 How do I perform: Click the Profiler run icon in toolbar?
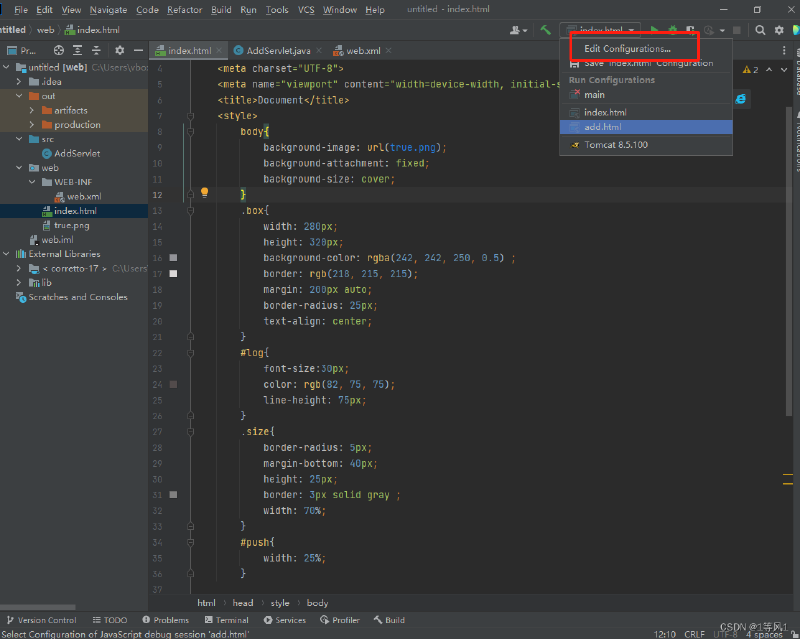coord(709,30)
